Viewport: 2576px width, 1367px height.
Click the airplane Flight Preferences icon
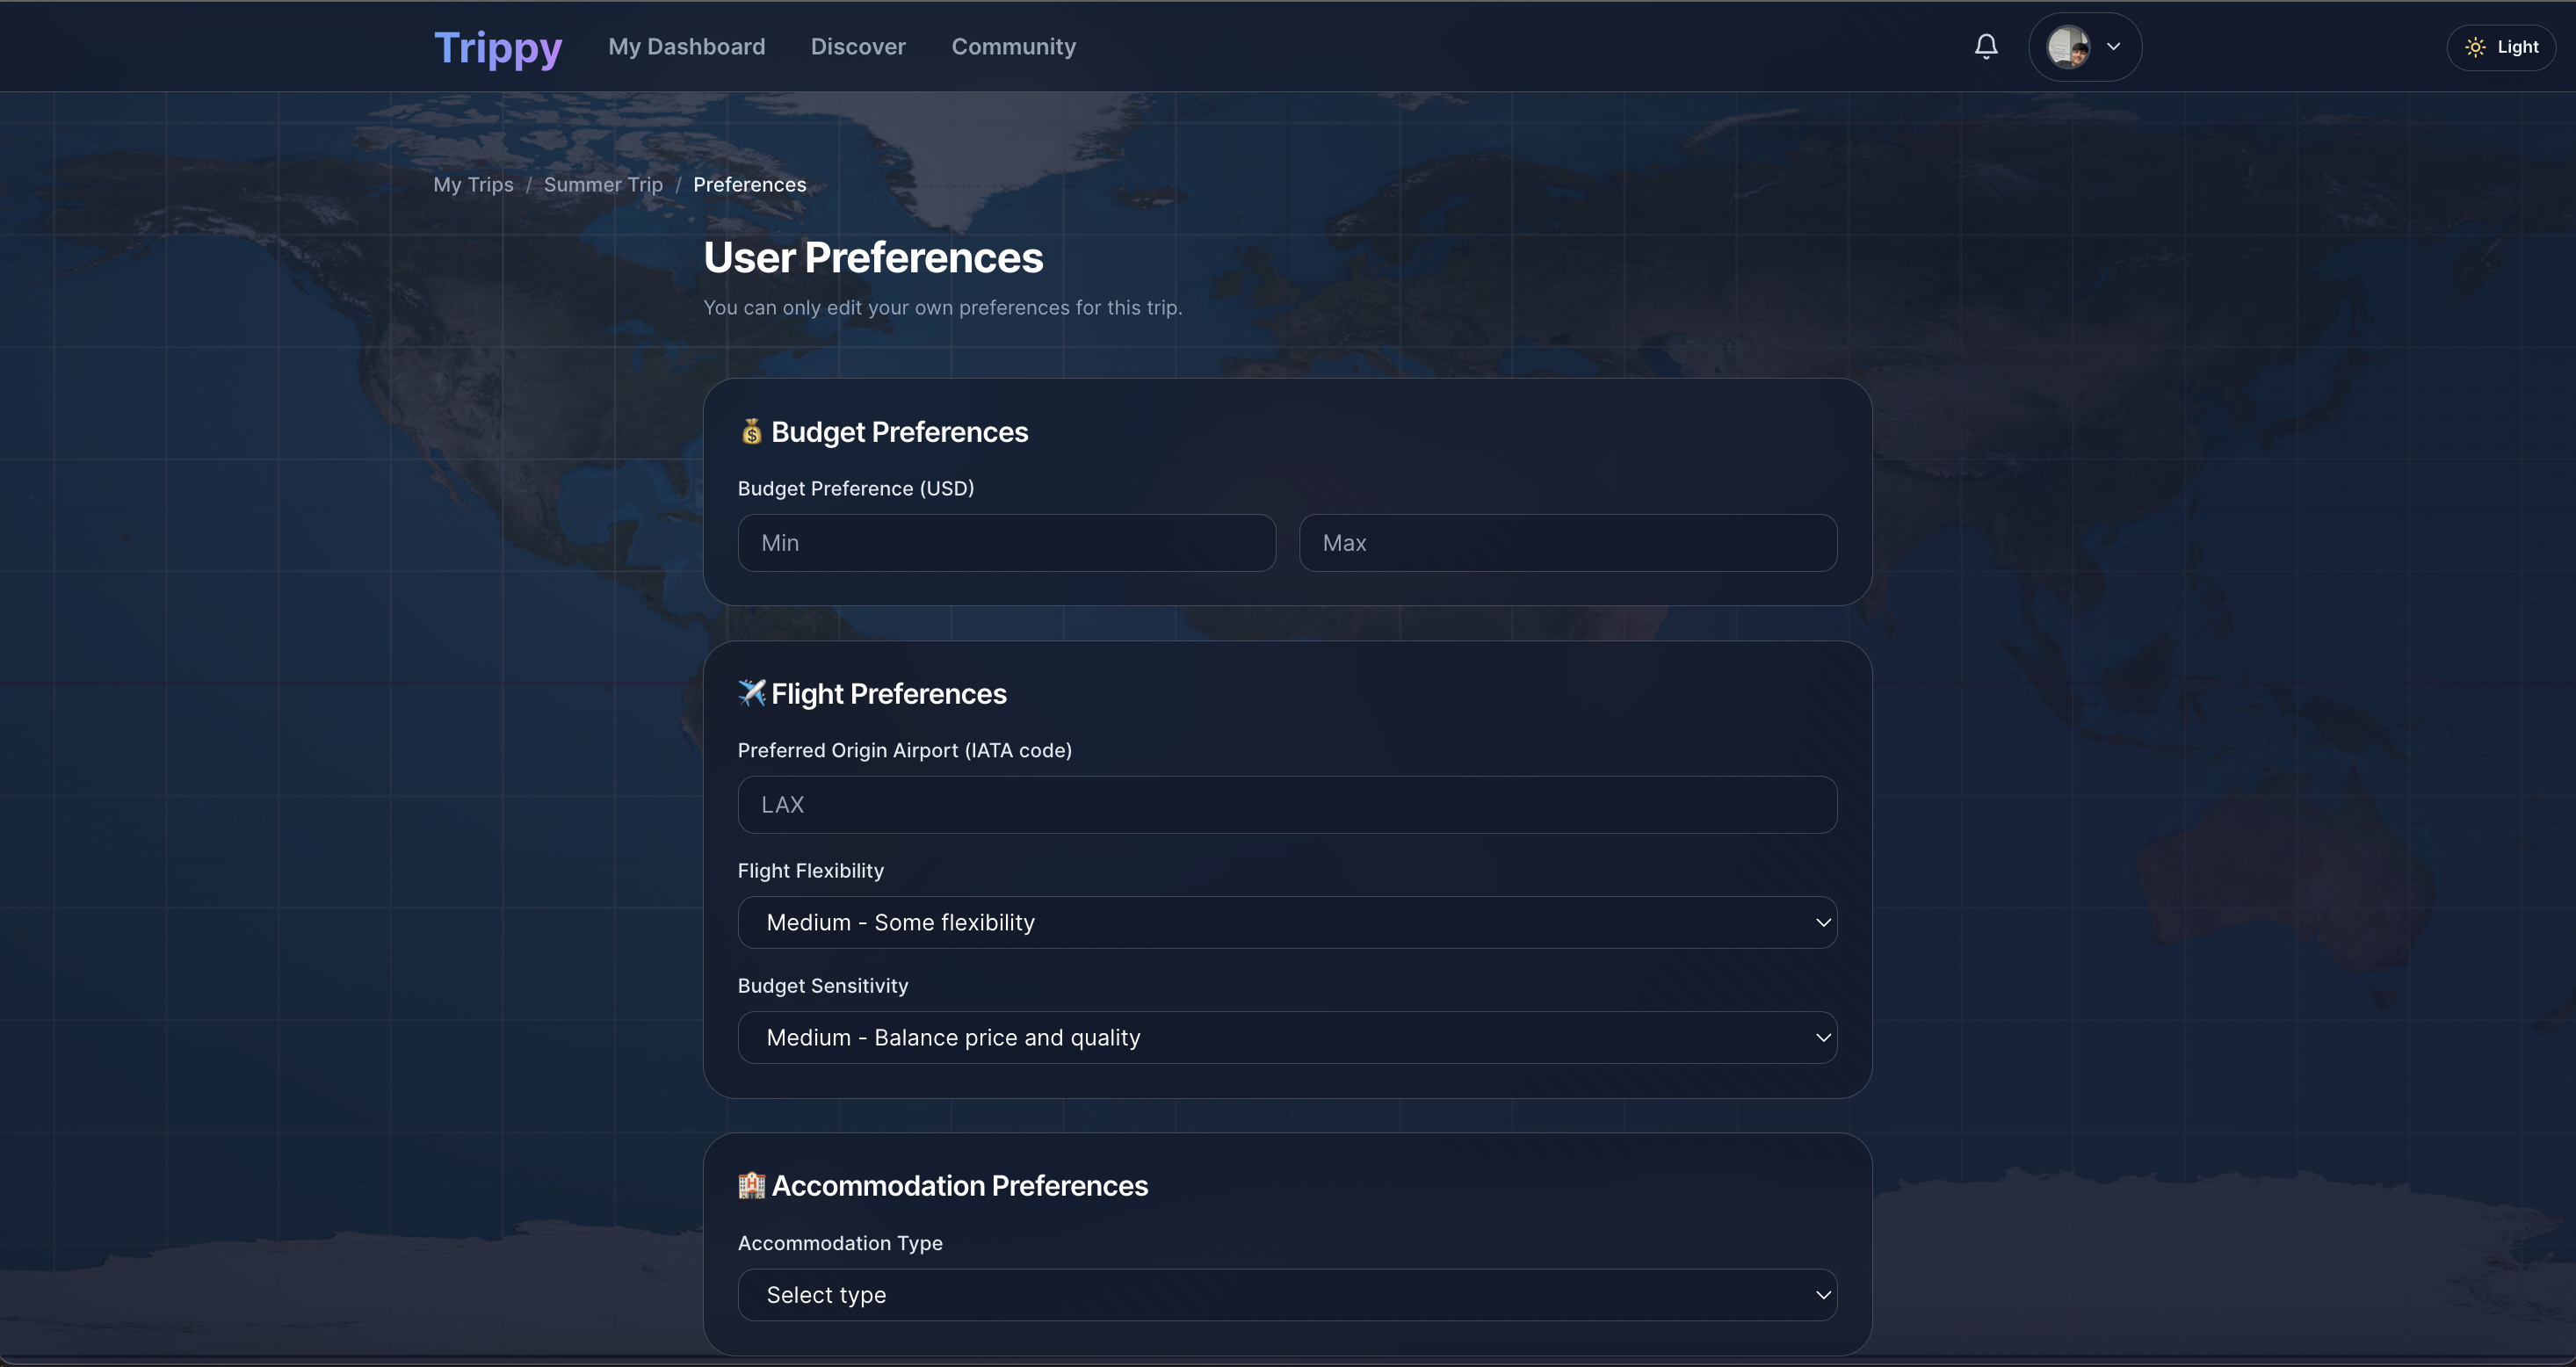(751, 693)
